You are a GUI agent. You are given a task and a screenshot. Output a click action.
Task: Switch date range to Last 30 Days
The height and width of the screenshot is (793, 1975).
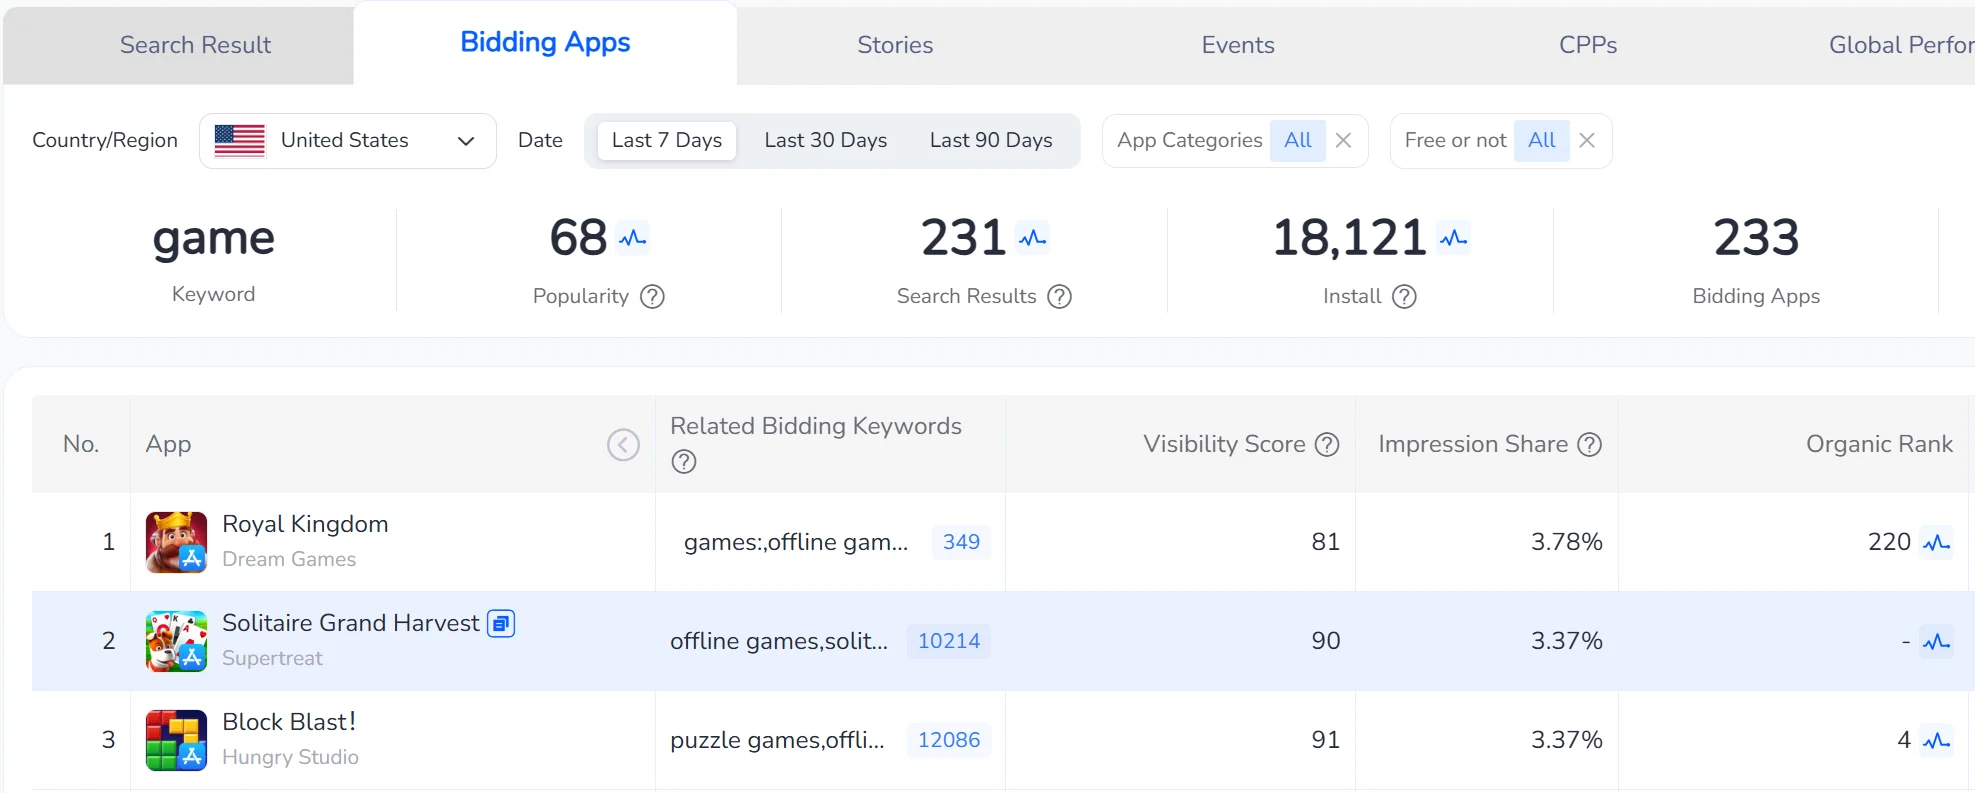[825, 141]
